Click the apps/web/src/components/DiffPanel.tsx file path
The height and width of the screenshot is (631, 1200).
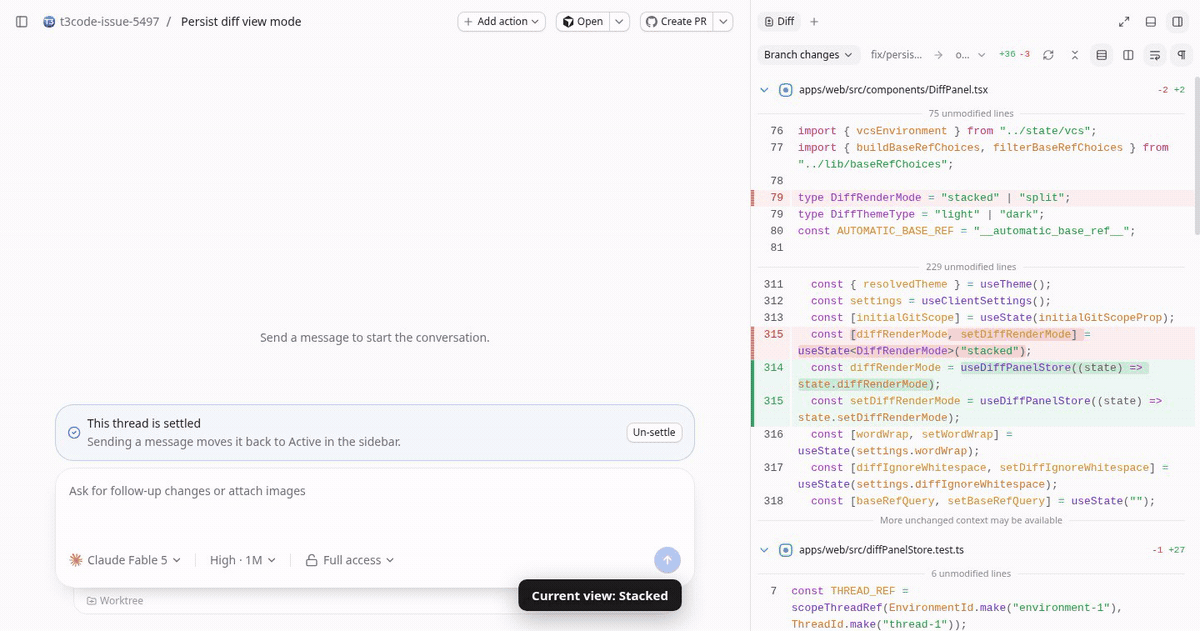coord(893,90)
